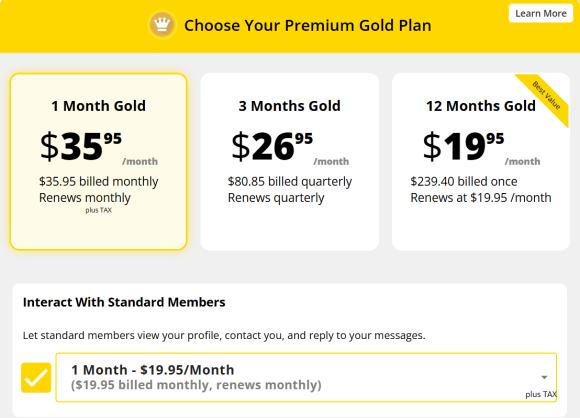
Task: Click the 12 Months Gold title
Action: [481, 106]
